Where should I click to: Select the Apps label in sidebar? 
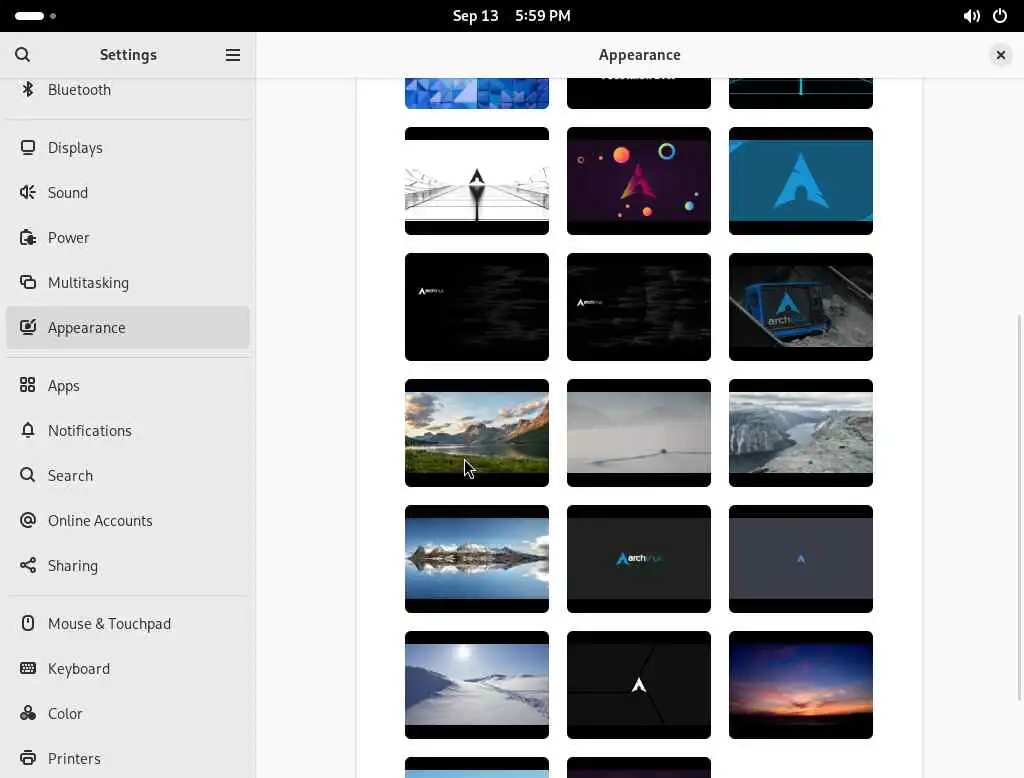[x=63, y=386]
